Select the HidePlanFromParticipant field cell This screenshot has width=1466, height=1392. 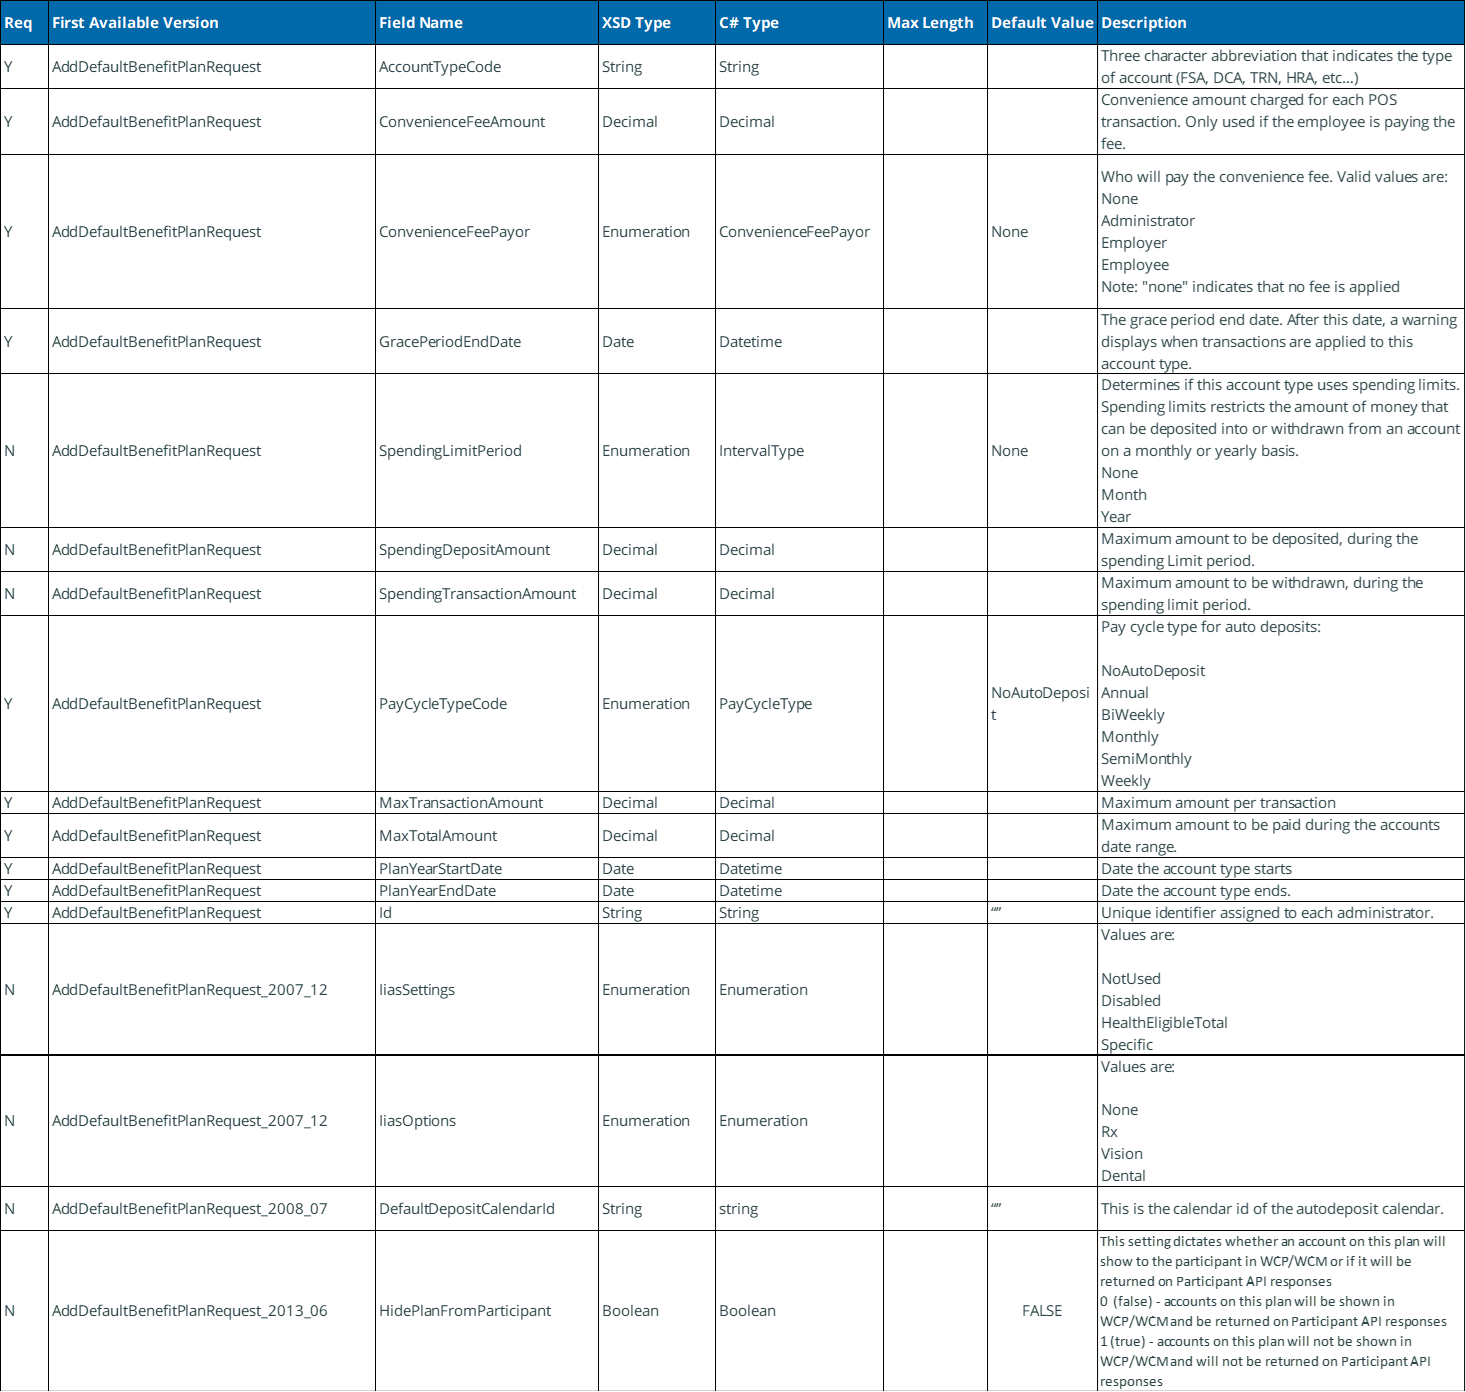coord(486,1311)
